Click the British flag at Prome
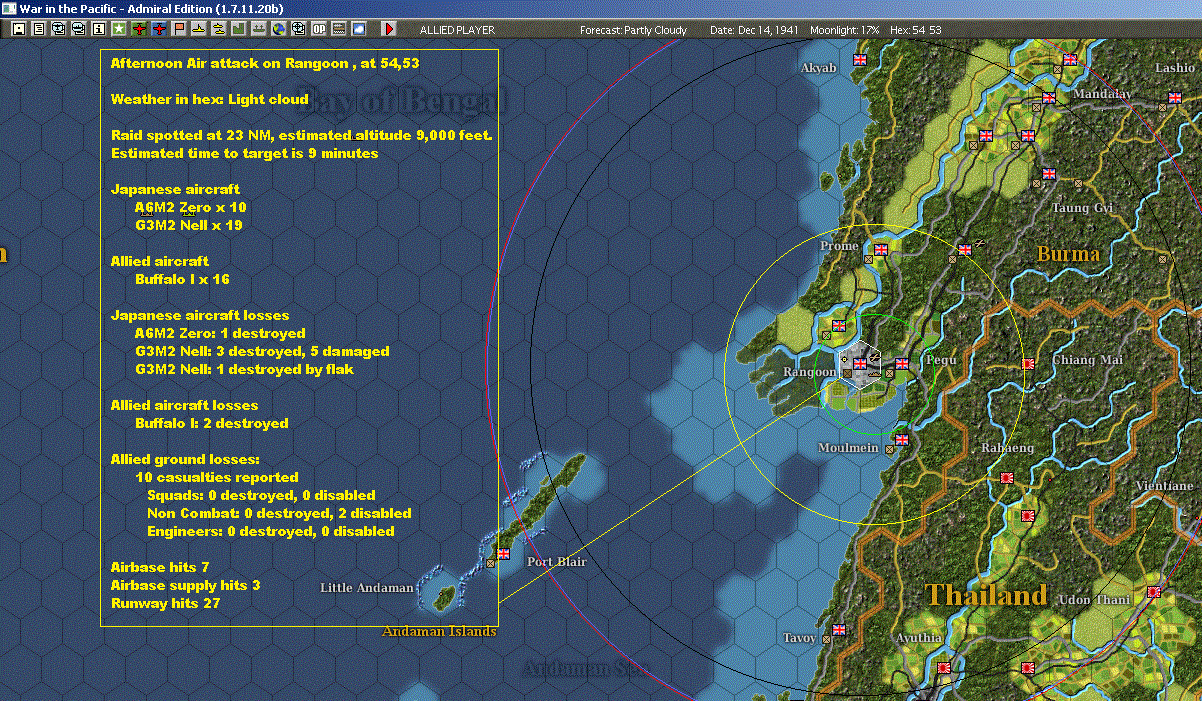The image size is (1202, 701). [x=881, y=250]
